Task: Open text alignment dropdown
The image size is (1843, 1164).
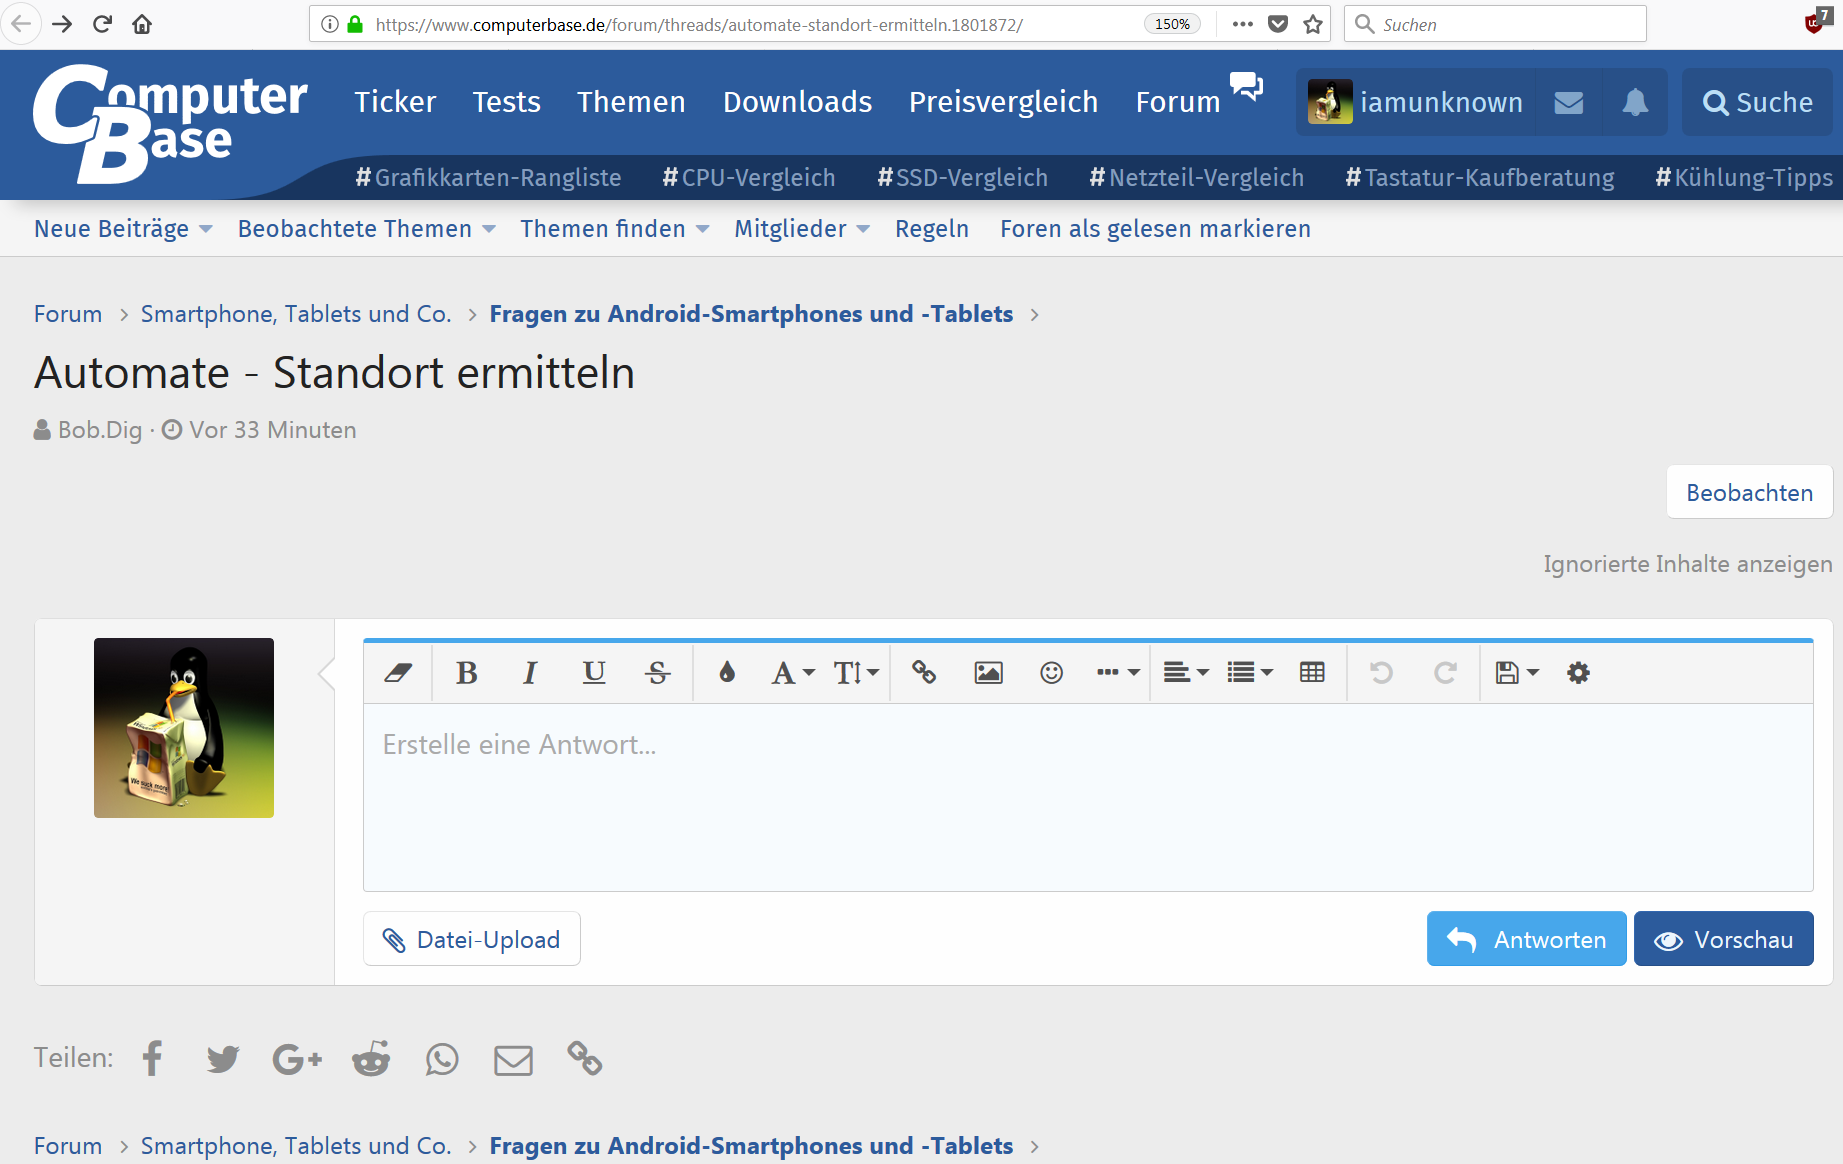Action: click(1186, 673)
